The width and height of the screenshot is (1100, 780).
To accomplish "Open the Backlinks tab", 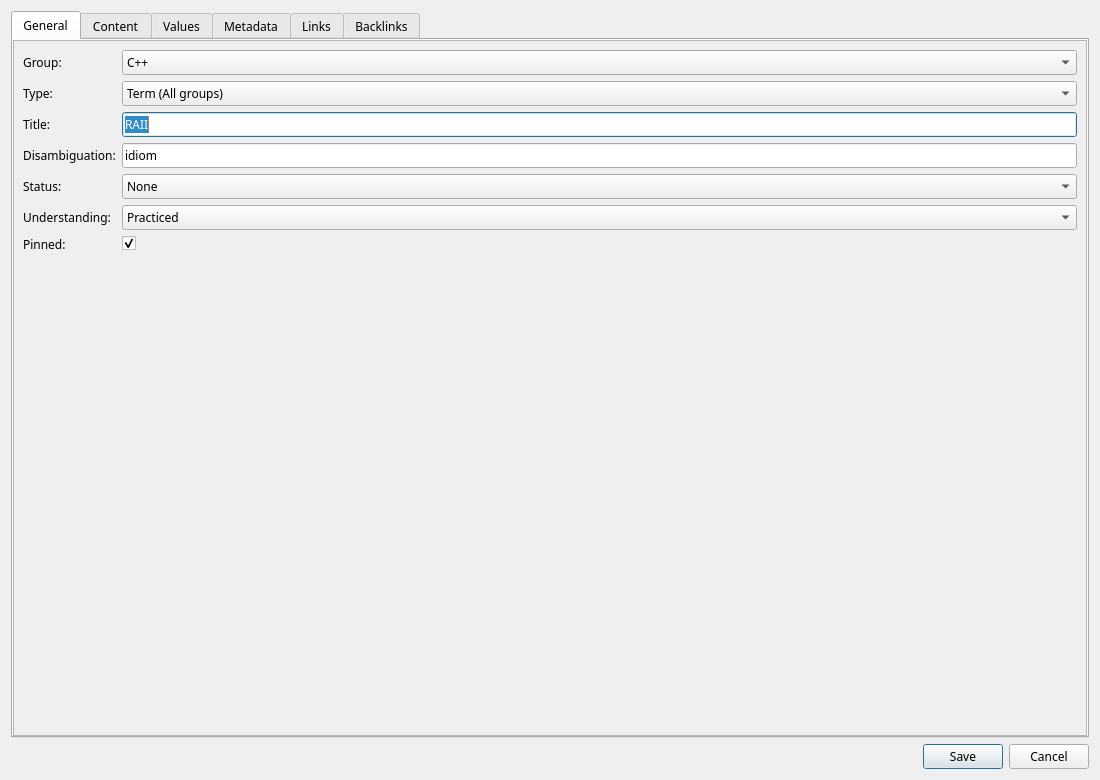I will 381,27.
